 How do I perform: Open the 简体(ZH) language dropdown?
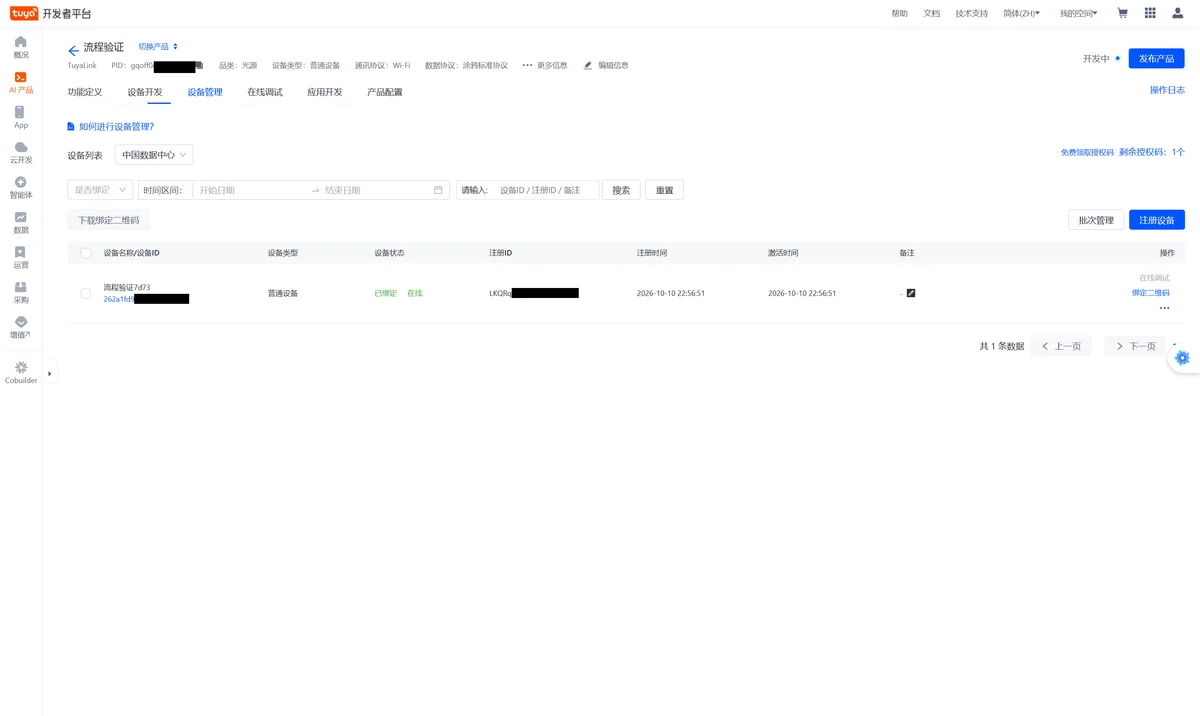click(x=1021, y=13)
